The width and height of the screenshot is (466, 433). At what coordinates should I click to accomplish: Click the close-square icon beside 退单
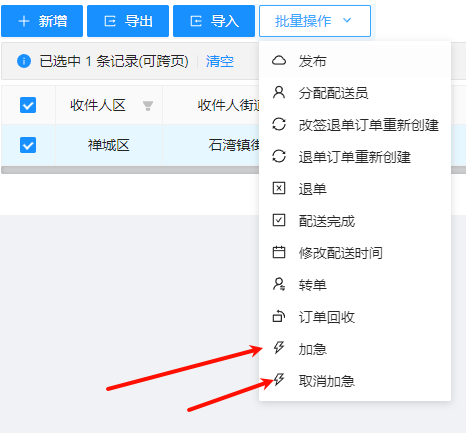click(x=279, y=188)
